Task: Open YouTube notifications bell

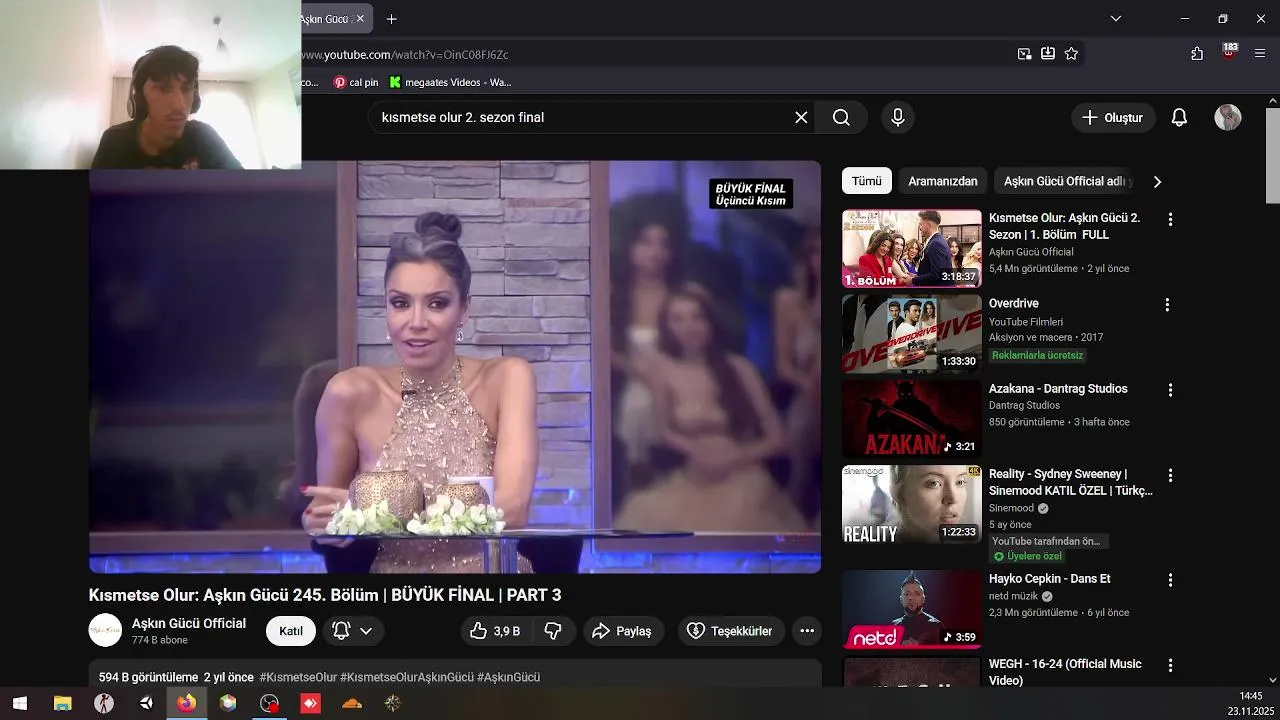Action: pos(1179,118)
